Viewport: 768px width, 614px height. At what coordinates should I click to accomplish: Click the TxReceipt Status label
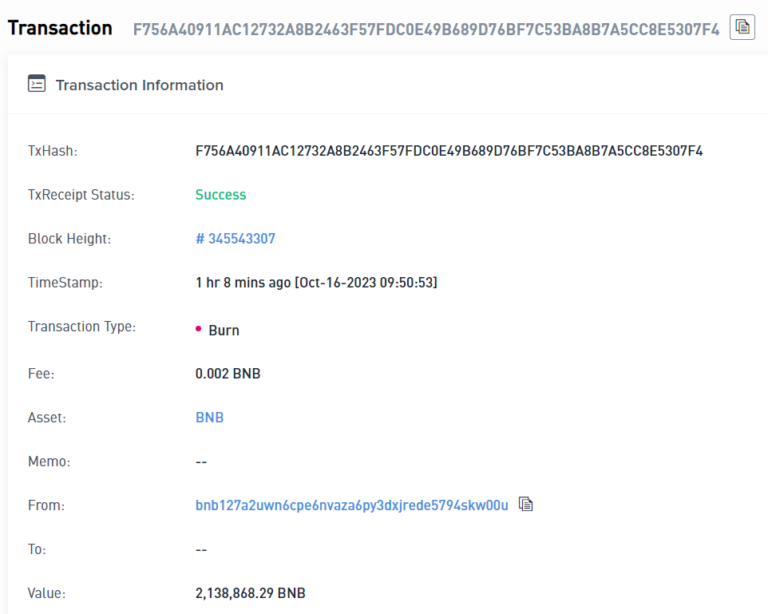click(81, 195)
